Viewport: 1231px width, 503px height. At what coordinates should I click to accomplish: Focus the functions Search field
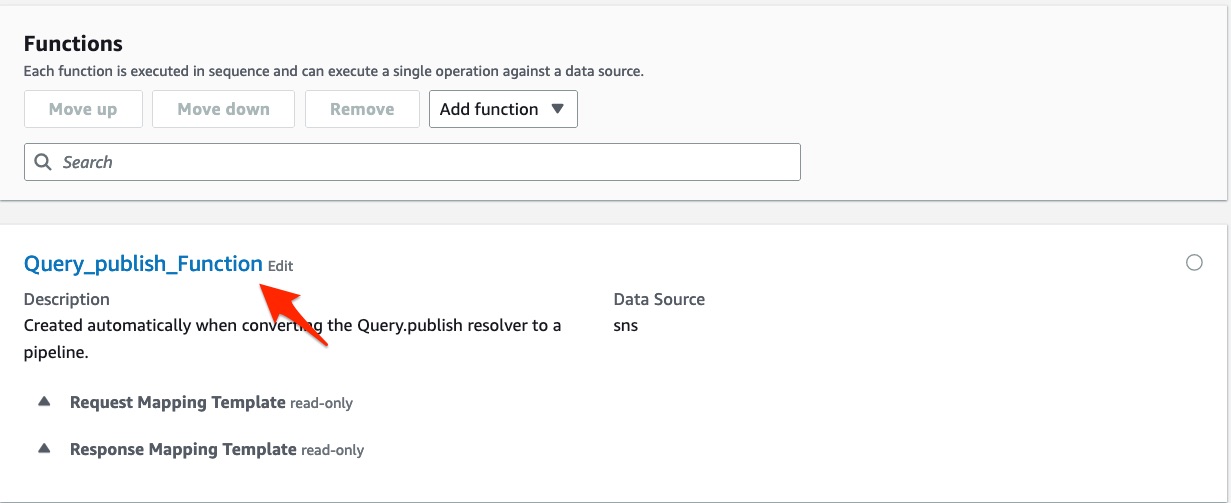click(412, 162)
